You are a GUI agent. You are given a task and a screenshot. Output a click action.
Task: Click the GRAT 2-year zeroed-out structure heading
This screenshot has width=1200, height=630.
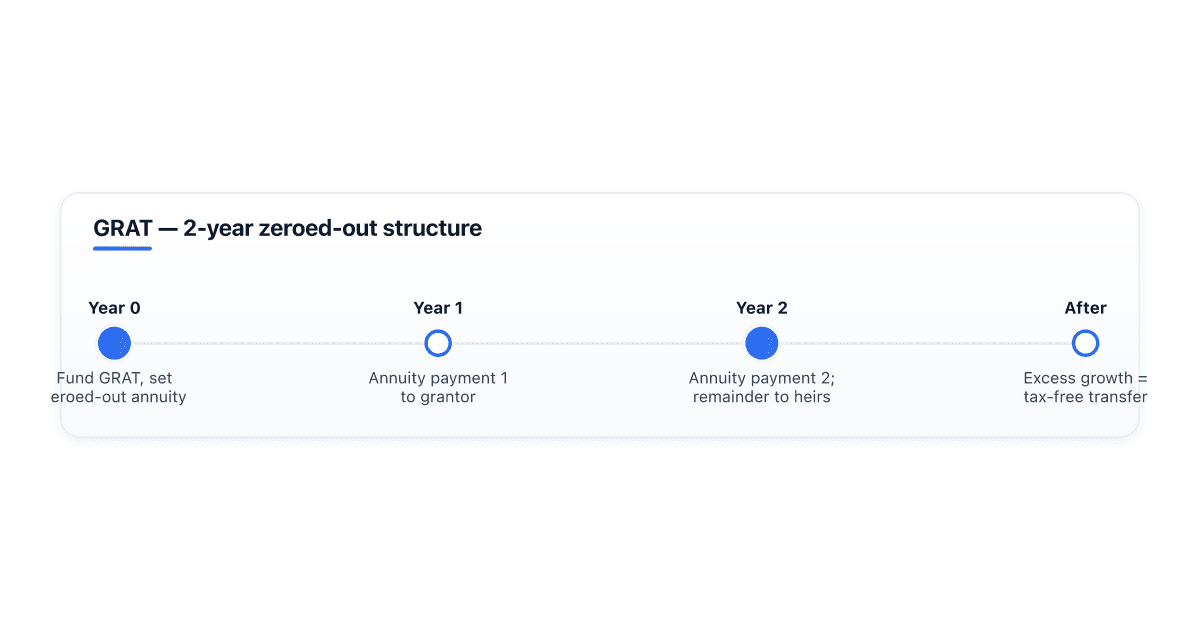coord(287,228)
